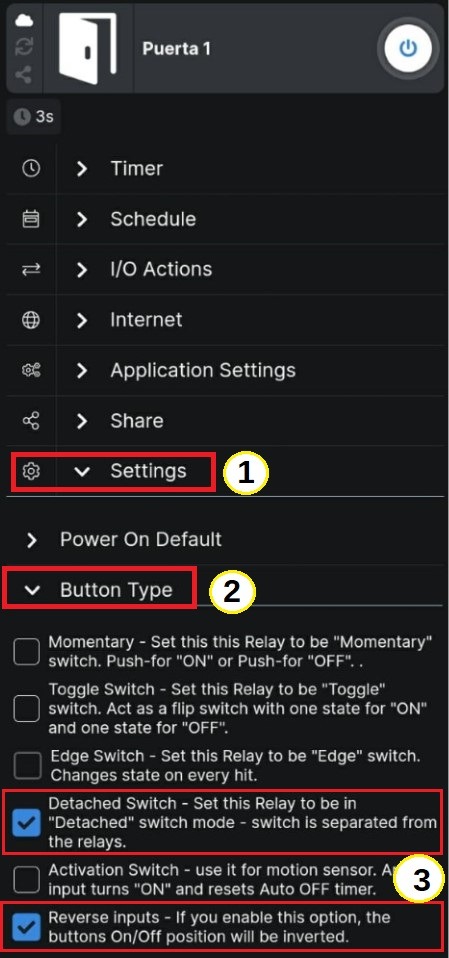Screen dimensions: 449x958
Task: Click the arrows icon beside I/O Actions
Action: 31,269
